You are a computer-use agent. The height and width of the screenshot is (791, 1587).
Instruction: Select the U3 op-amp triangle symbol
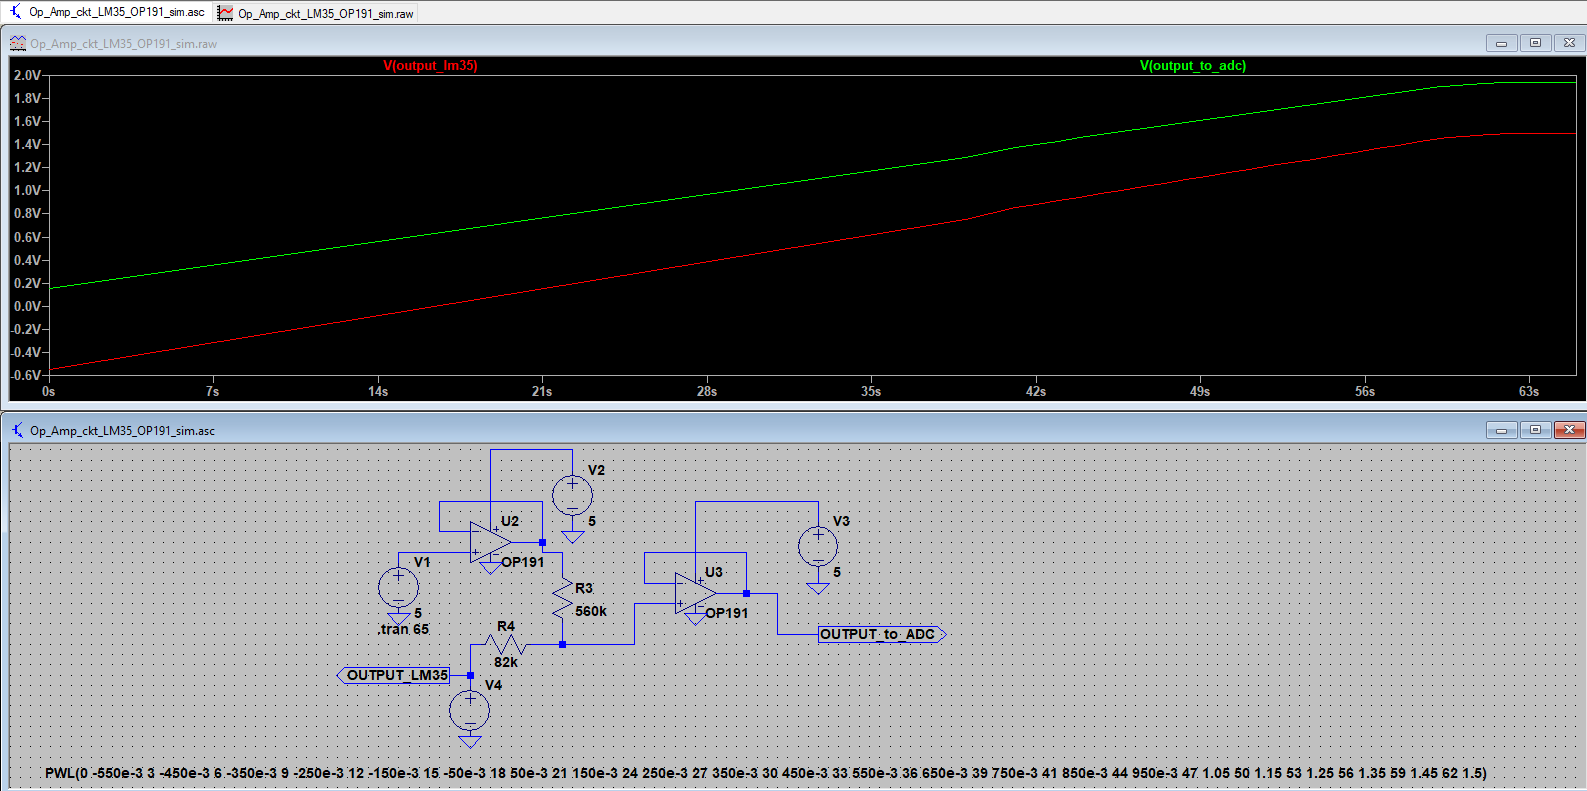click(695, 593)
